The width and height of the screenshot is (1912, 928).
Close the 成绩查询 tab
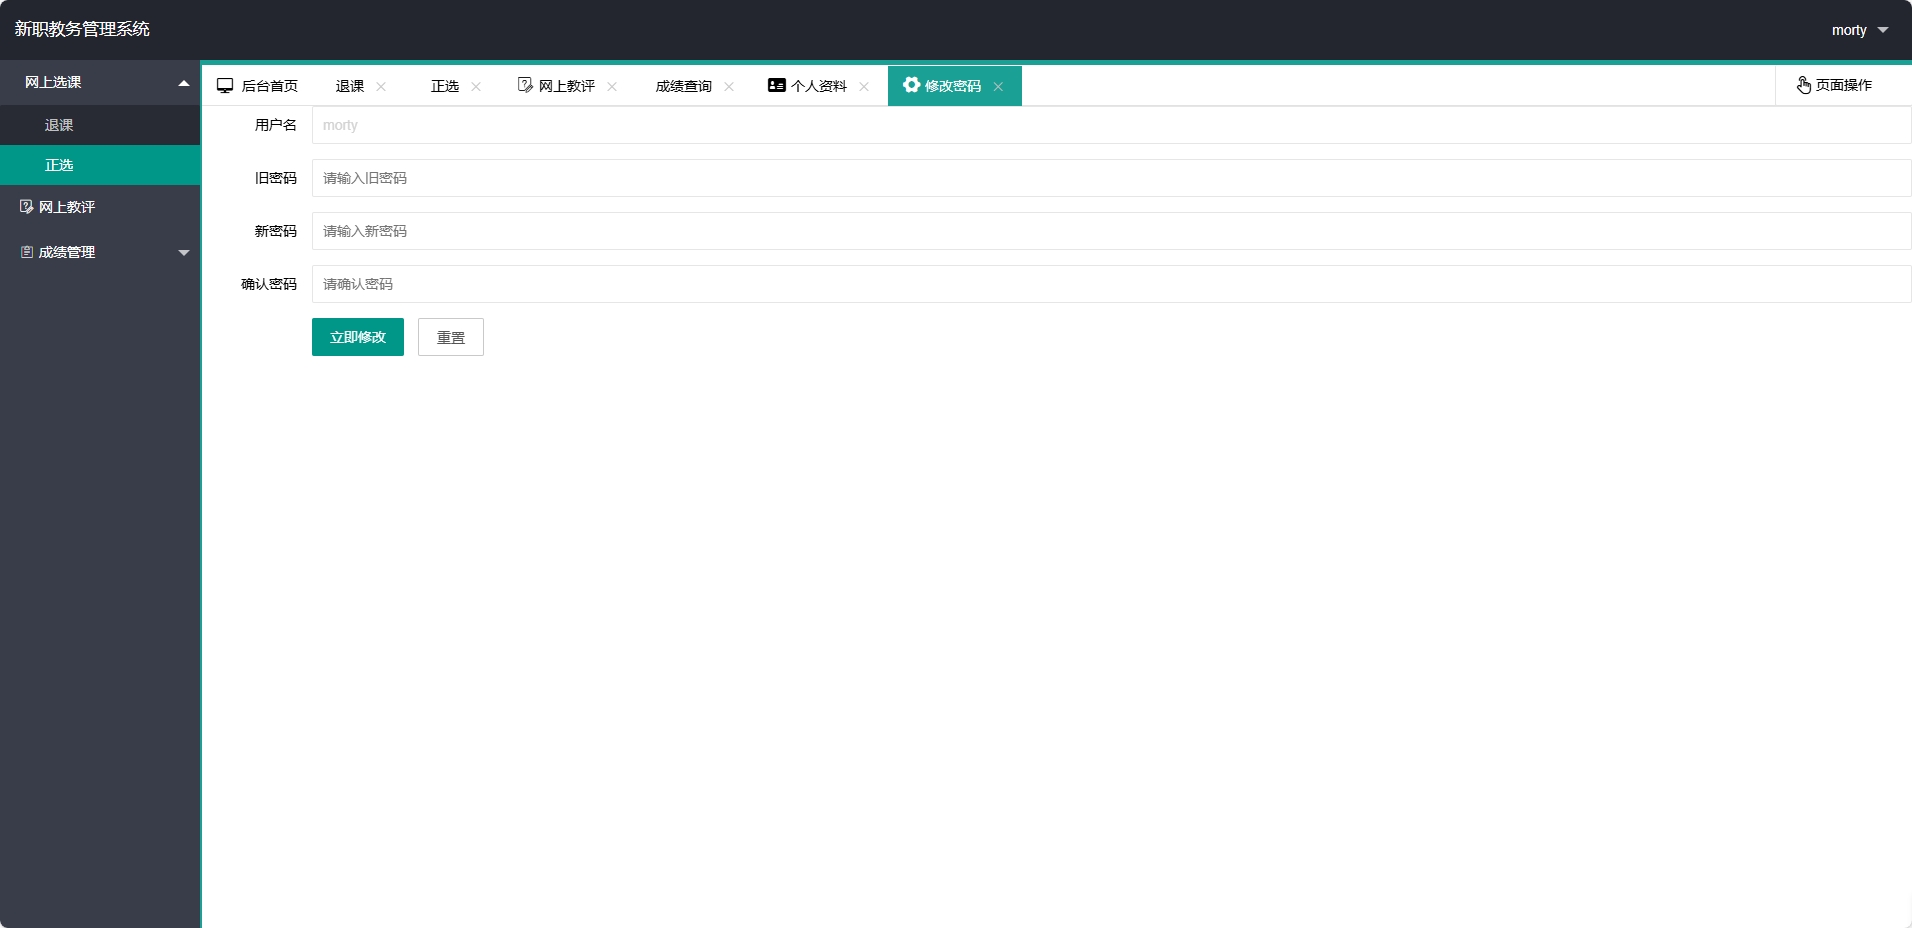tap(730, 86)
